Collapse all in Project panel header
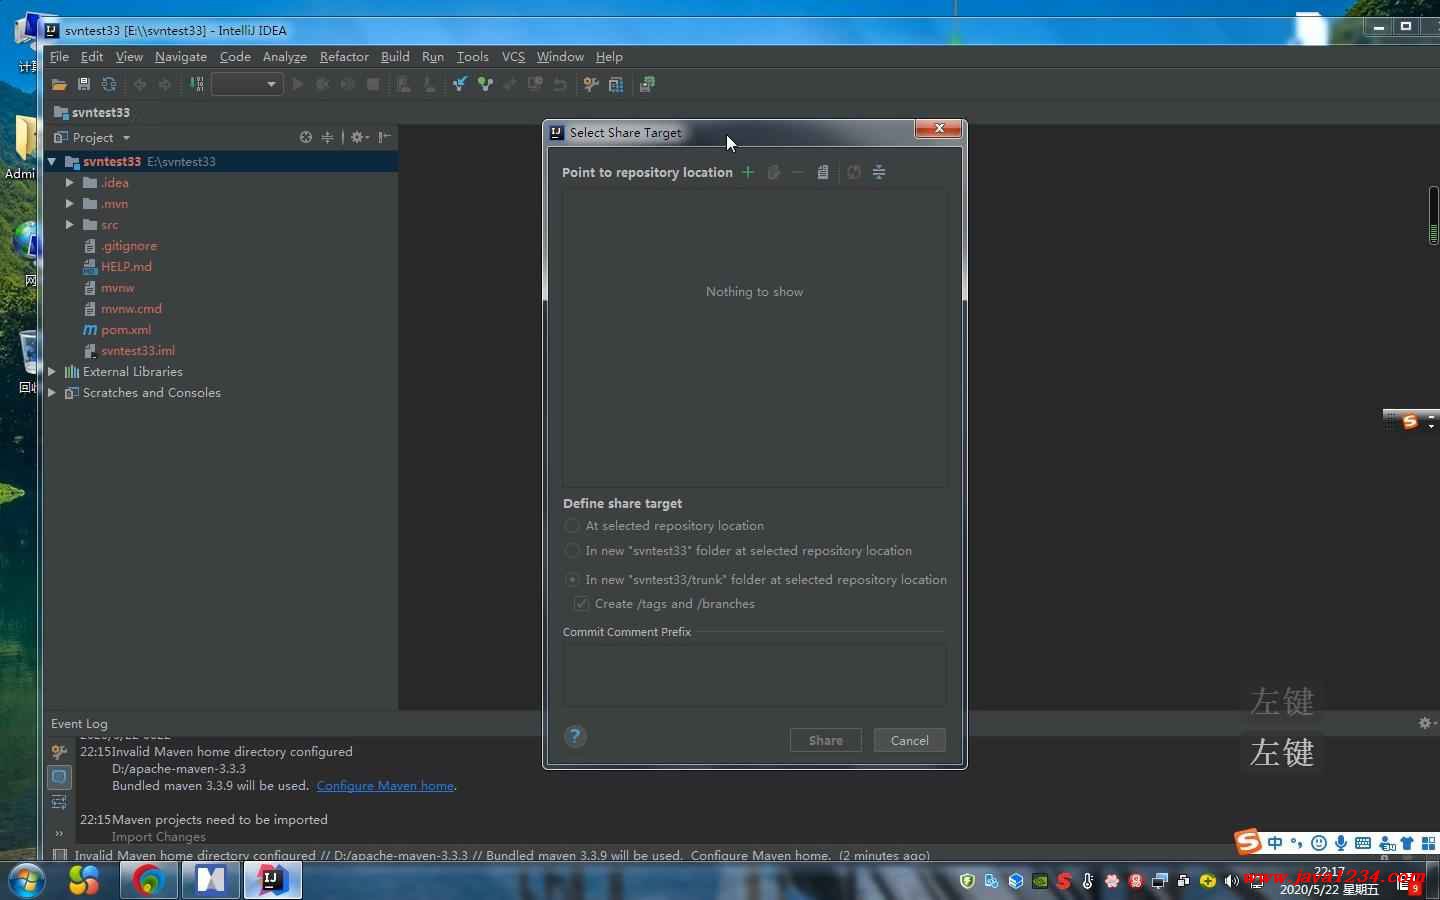Screen dimensions: 1440x900 (x=327, y=137)
